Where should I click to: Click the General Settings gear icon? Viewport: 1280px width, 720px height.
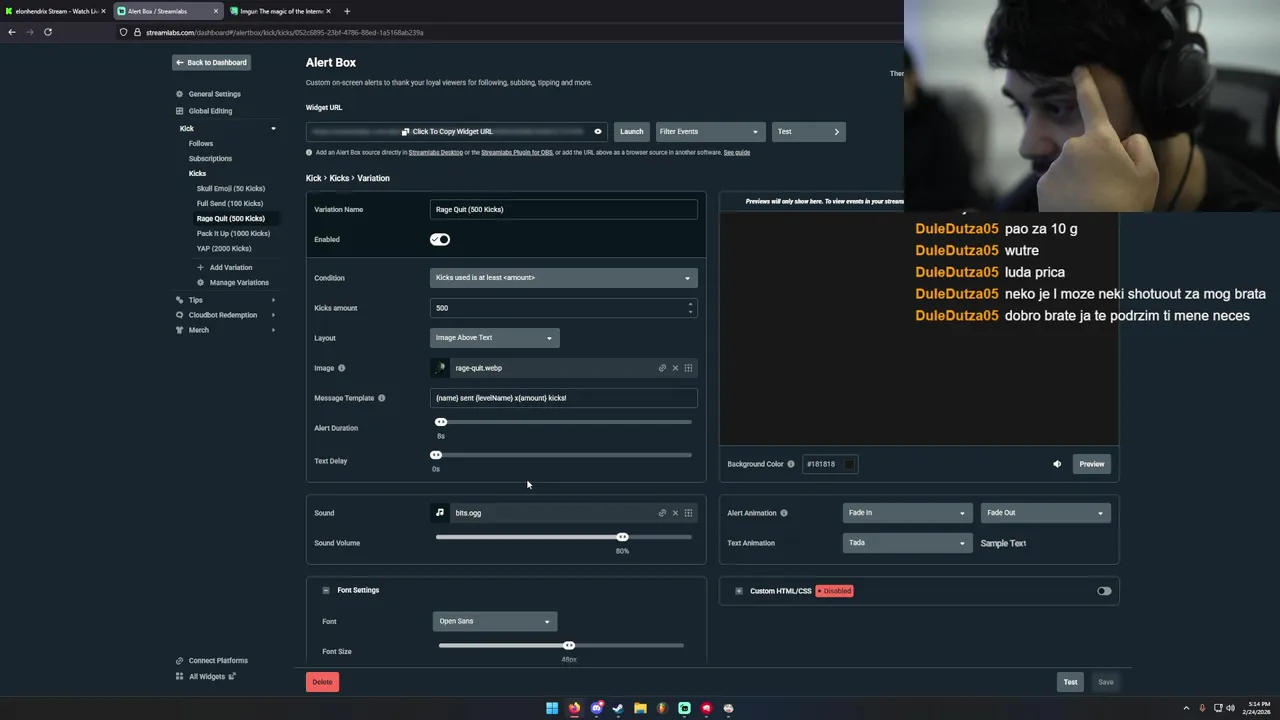(x=179, y=94)
